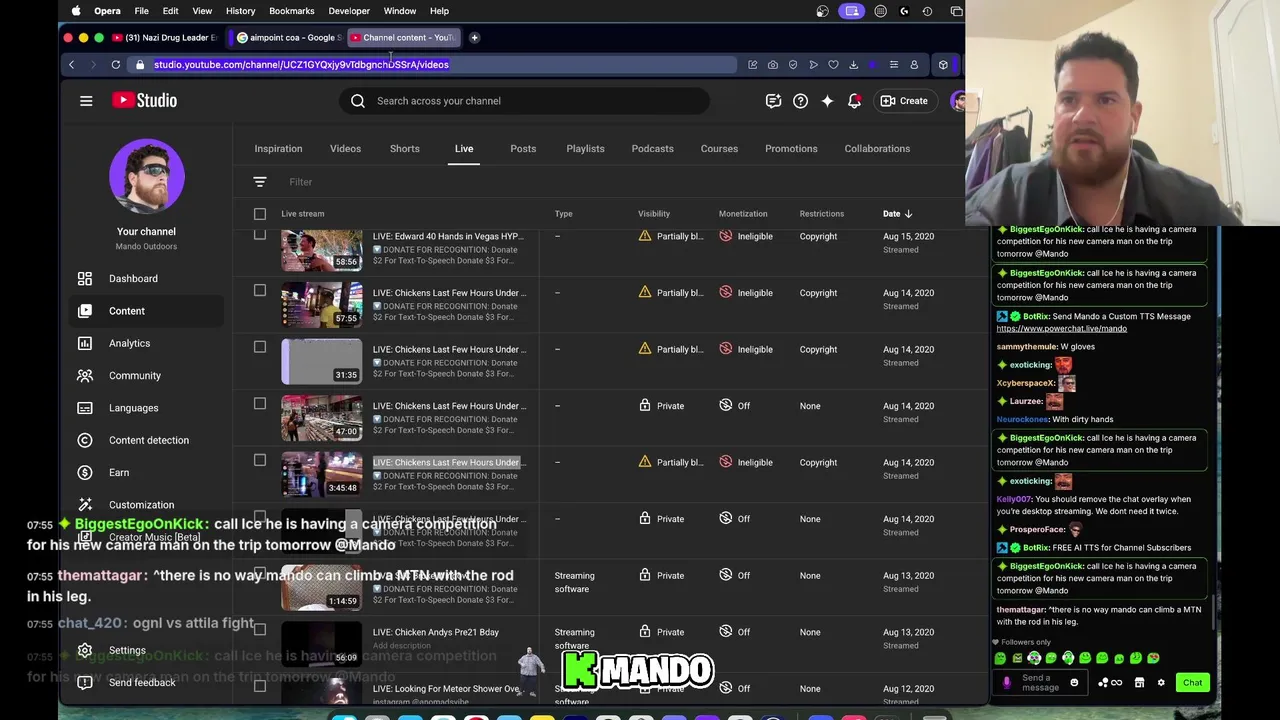Click the filter lines icon
This screenshot has width=1280, height=720.
[x=260, y=182]
